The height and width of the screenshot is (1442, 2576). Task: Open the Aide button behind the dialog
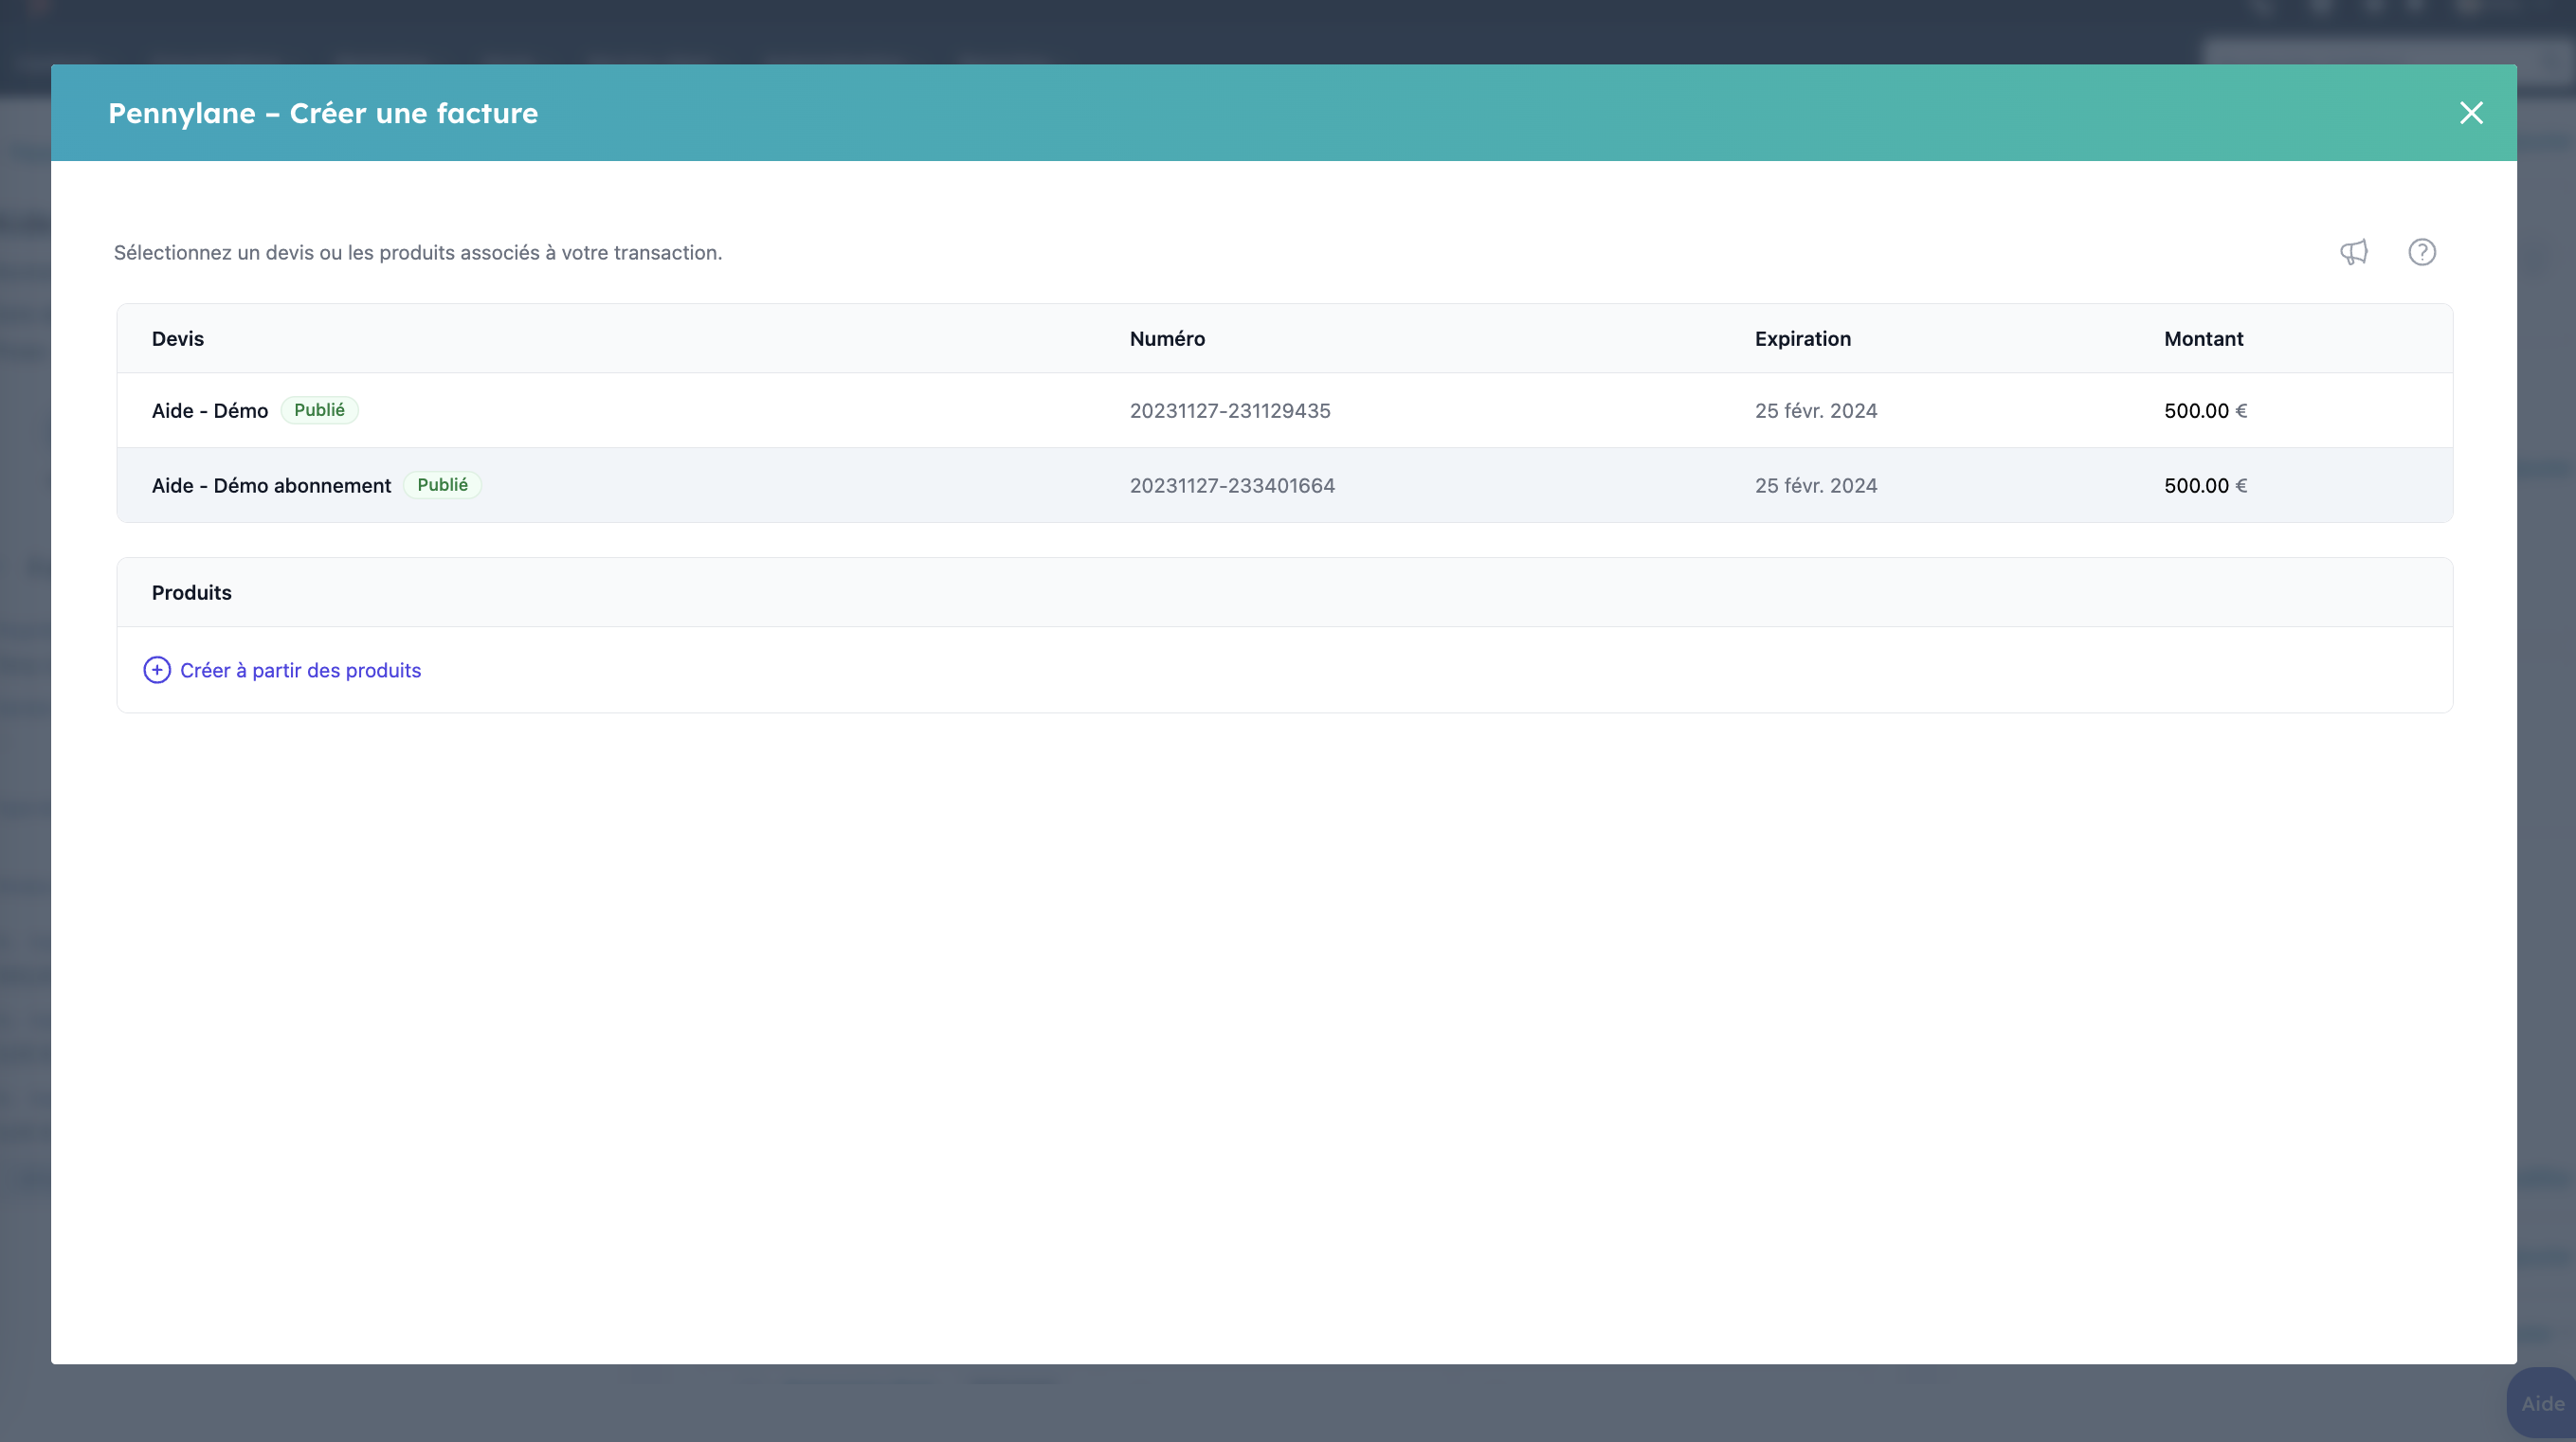point(2541,1403)
